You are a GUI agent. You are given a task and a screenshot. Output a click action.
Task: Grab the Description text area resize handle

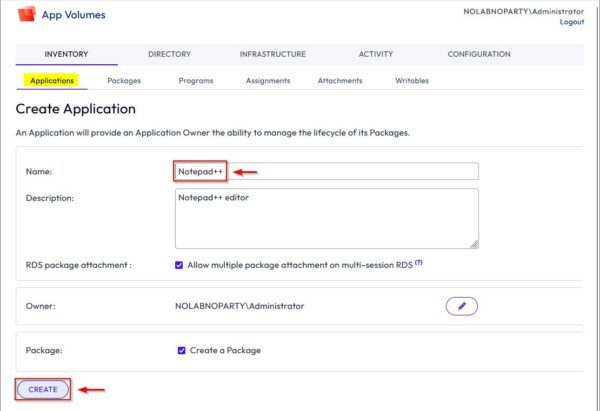coord(474,244)
